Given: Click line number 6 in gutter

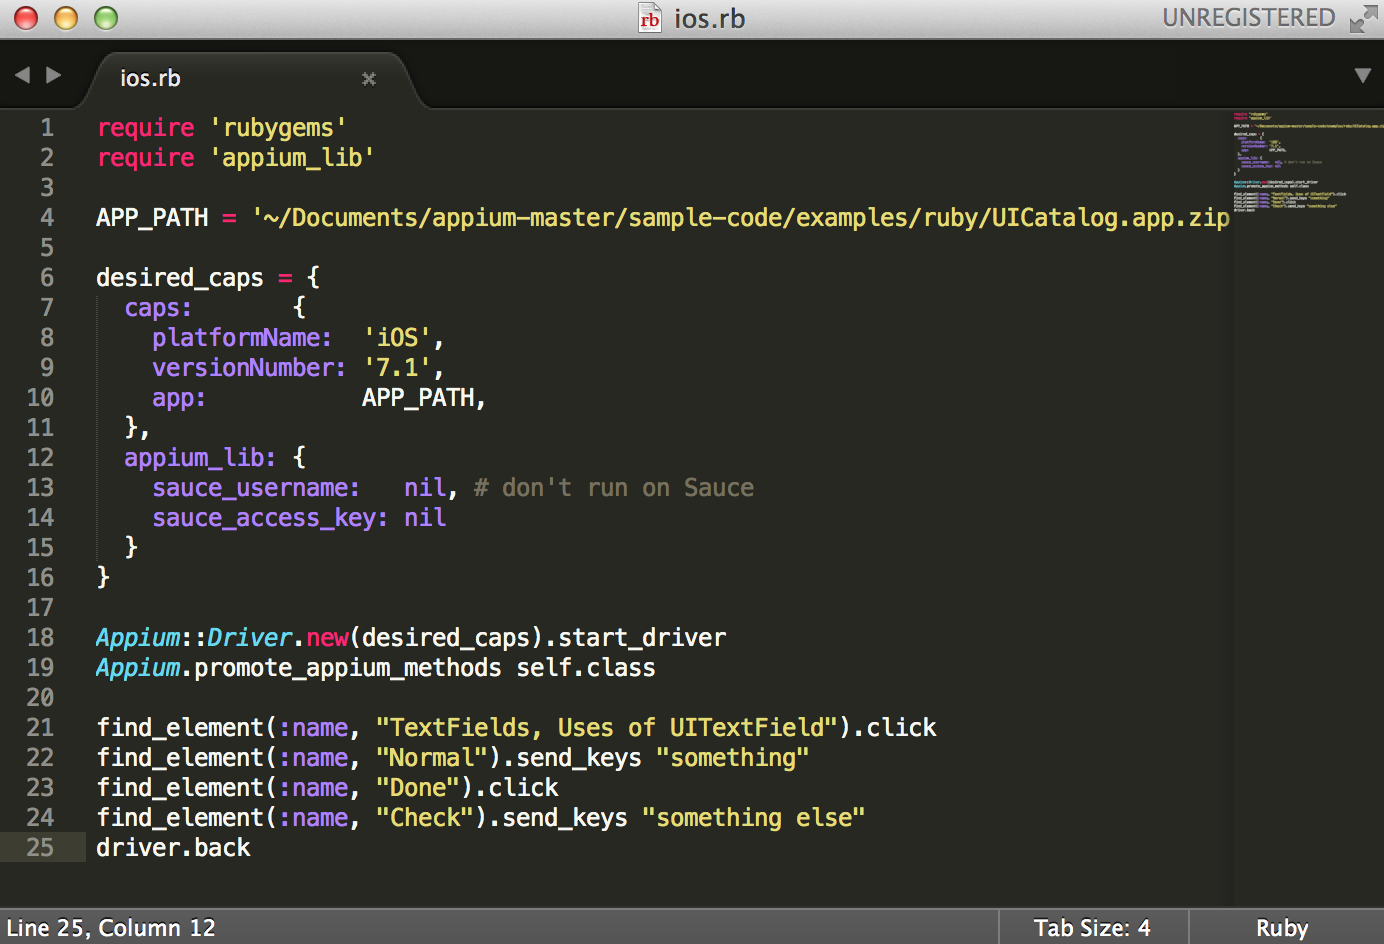Looking at the screenshot, I should pyautogui.click(x=47, y=277).
